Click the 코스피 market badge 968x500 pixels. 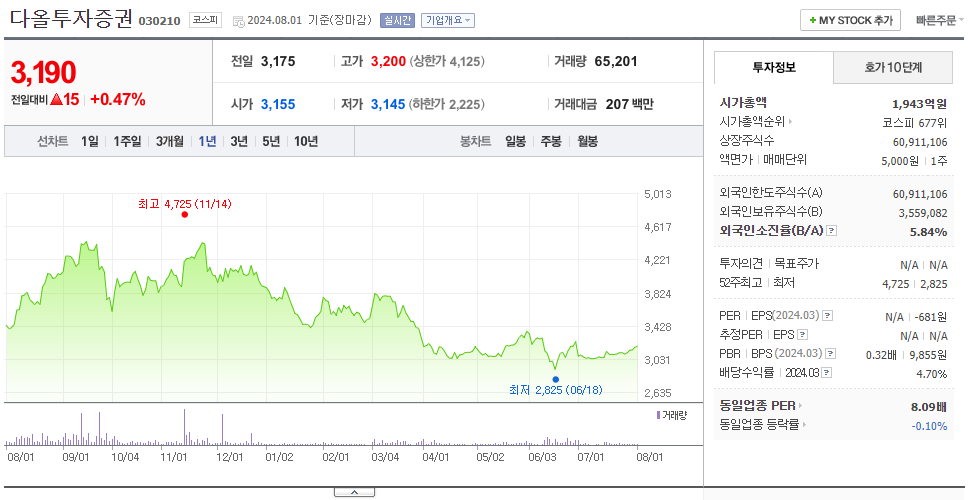pos(205,20)
